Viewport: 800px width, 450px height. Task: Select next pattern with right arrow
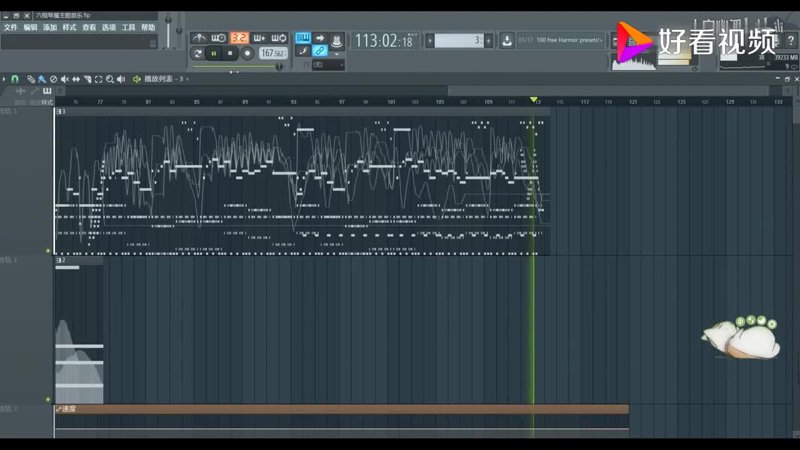pyautogui.click(x=489, y=40)
